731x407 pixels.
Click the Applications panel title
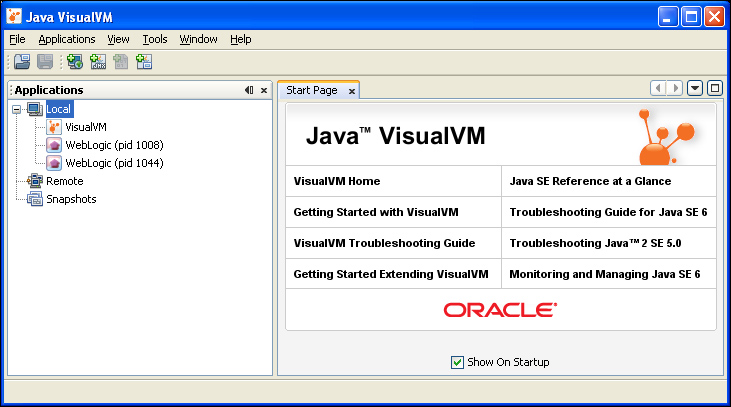[x=49, y=90]
